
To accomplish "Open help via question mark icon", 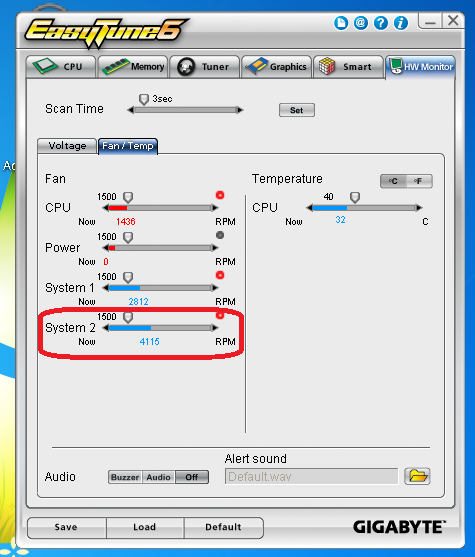I will tap(381, 23).
